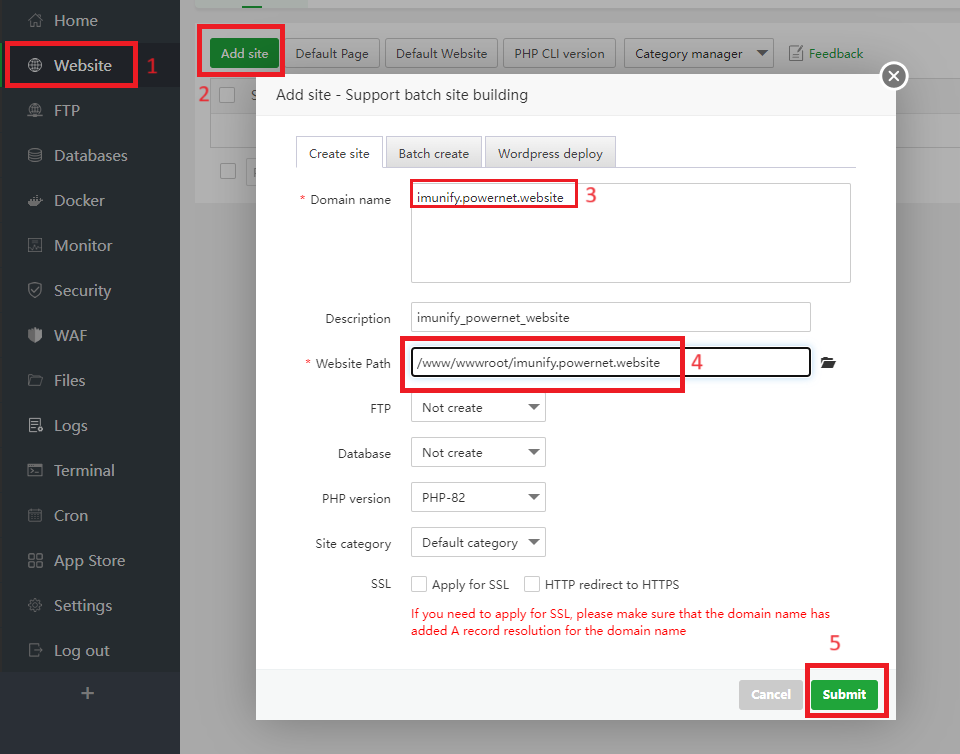Cancel the Add site dialog
960x754 pixels.
770,694
